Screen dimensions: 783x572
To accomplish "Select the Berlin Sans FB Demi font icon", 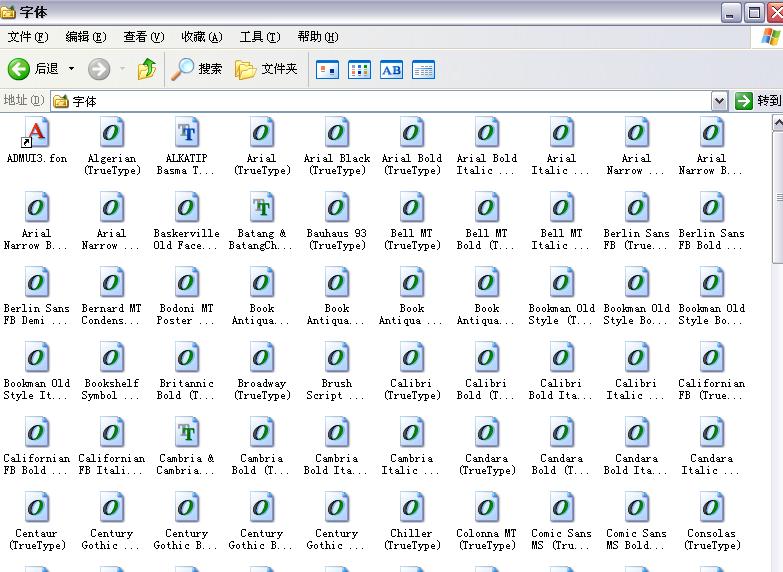I will 37,283.
